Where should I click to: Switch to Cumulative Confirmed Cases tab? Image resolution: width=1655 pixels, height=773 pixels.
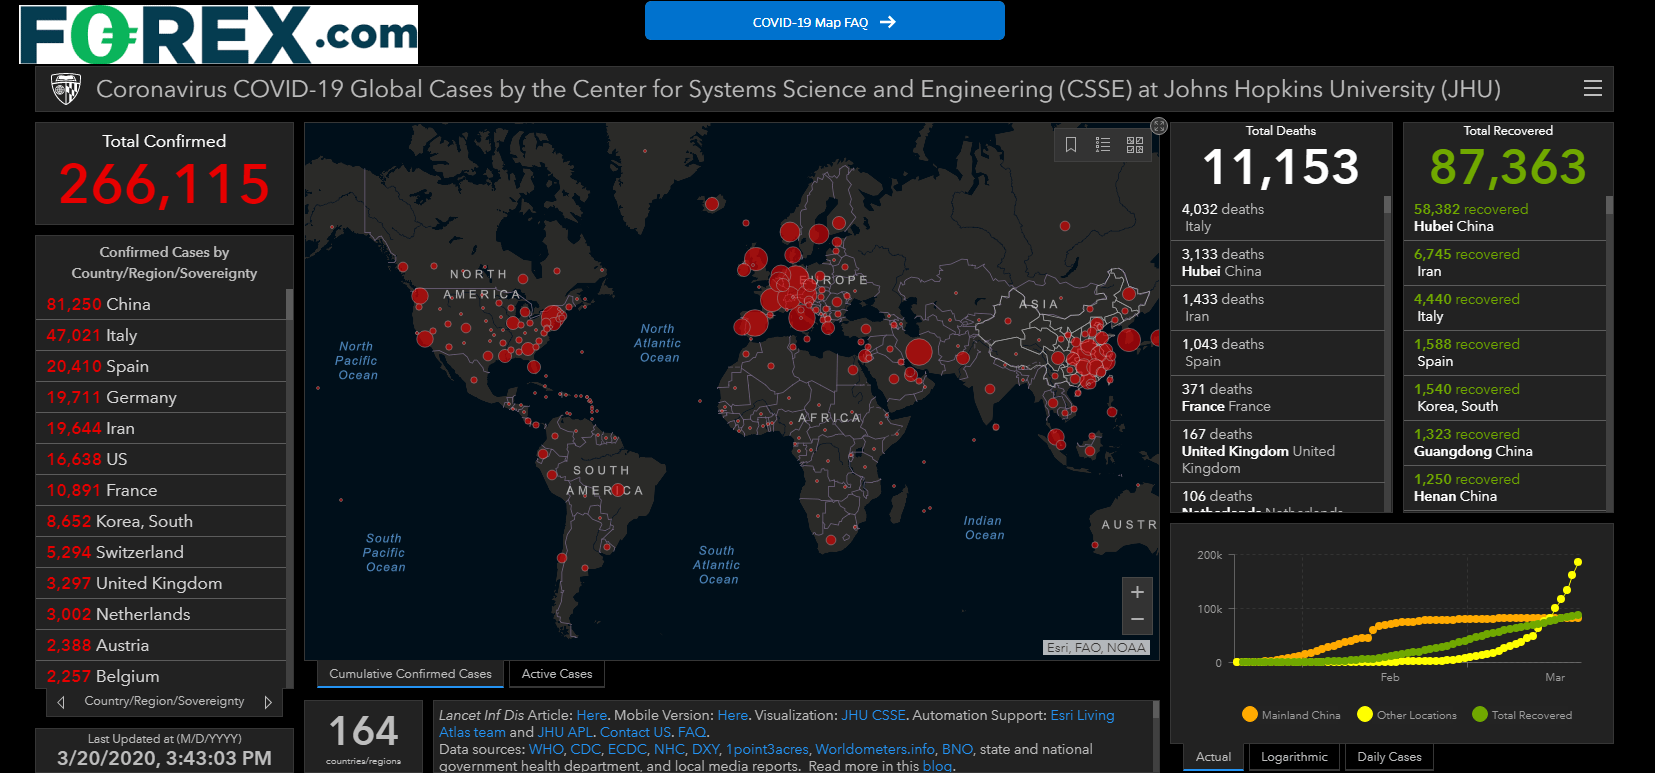coord(410,674)
